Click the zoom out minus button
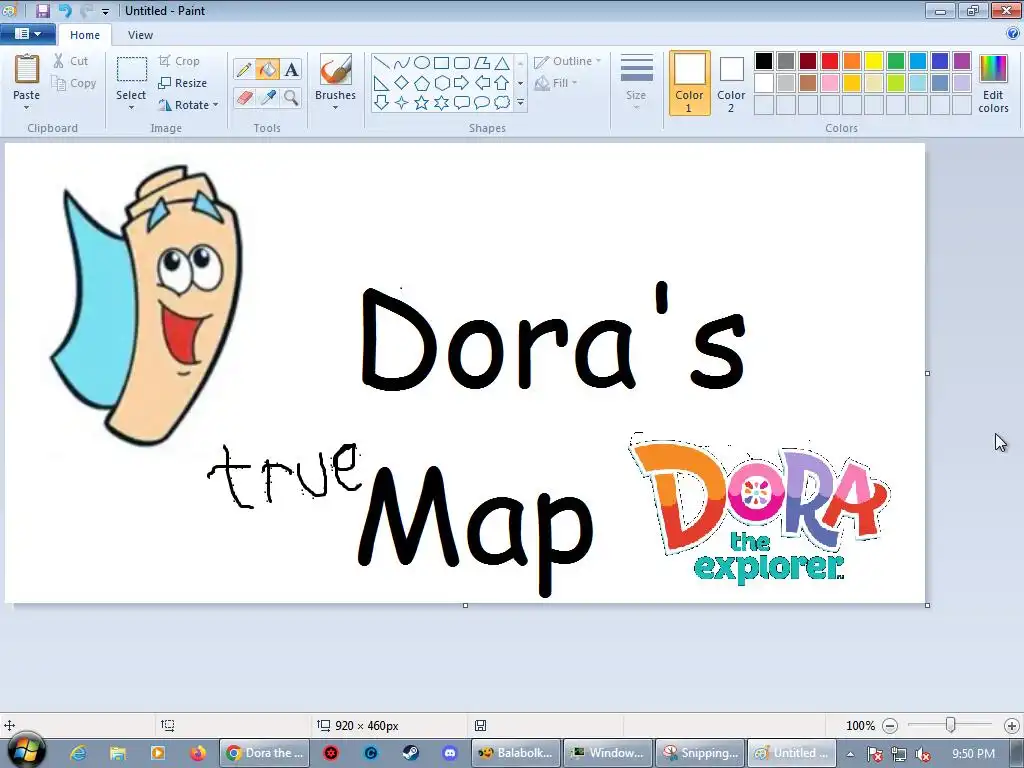The height and width of the screenshot is (768, 1024). [x=889, y=726]
